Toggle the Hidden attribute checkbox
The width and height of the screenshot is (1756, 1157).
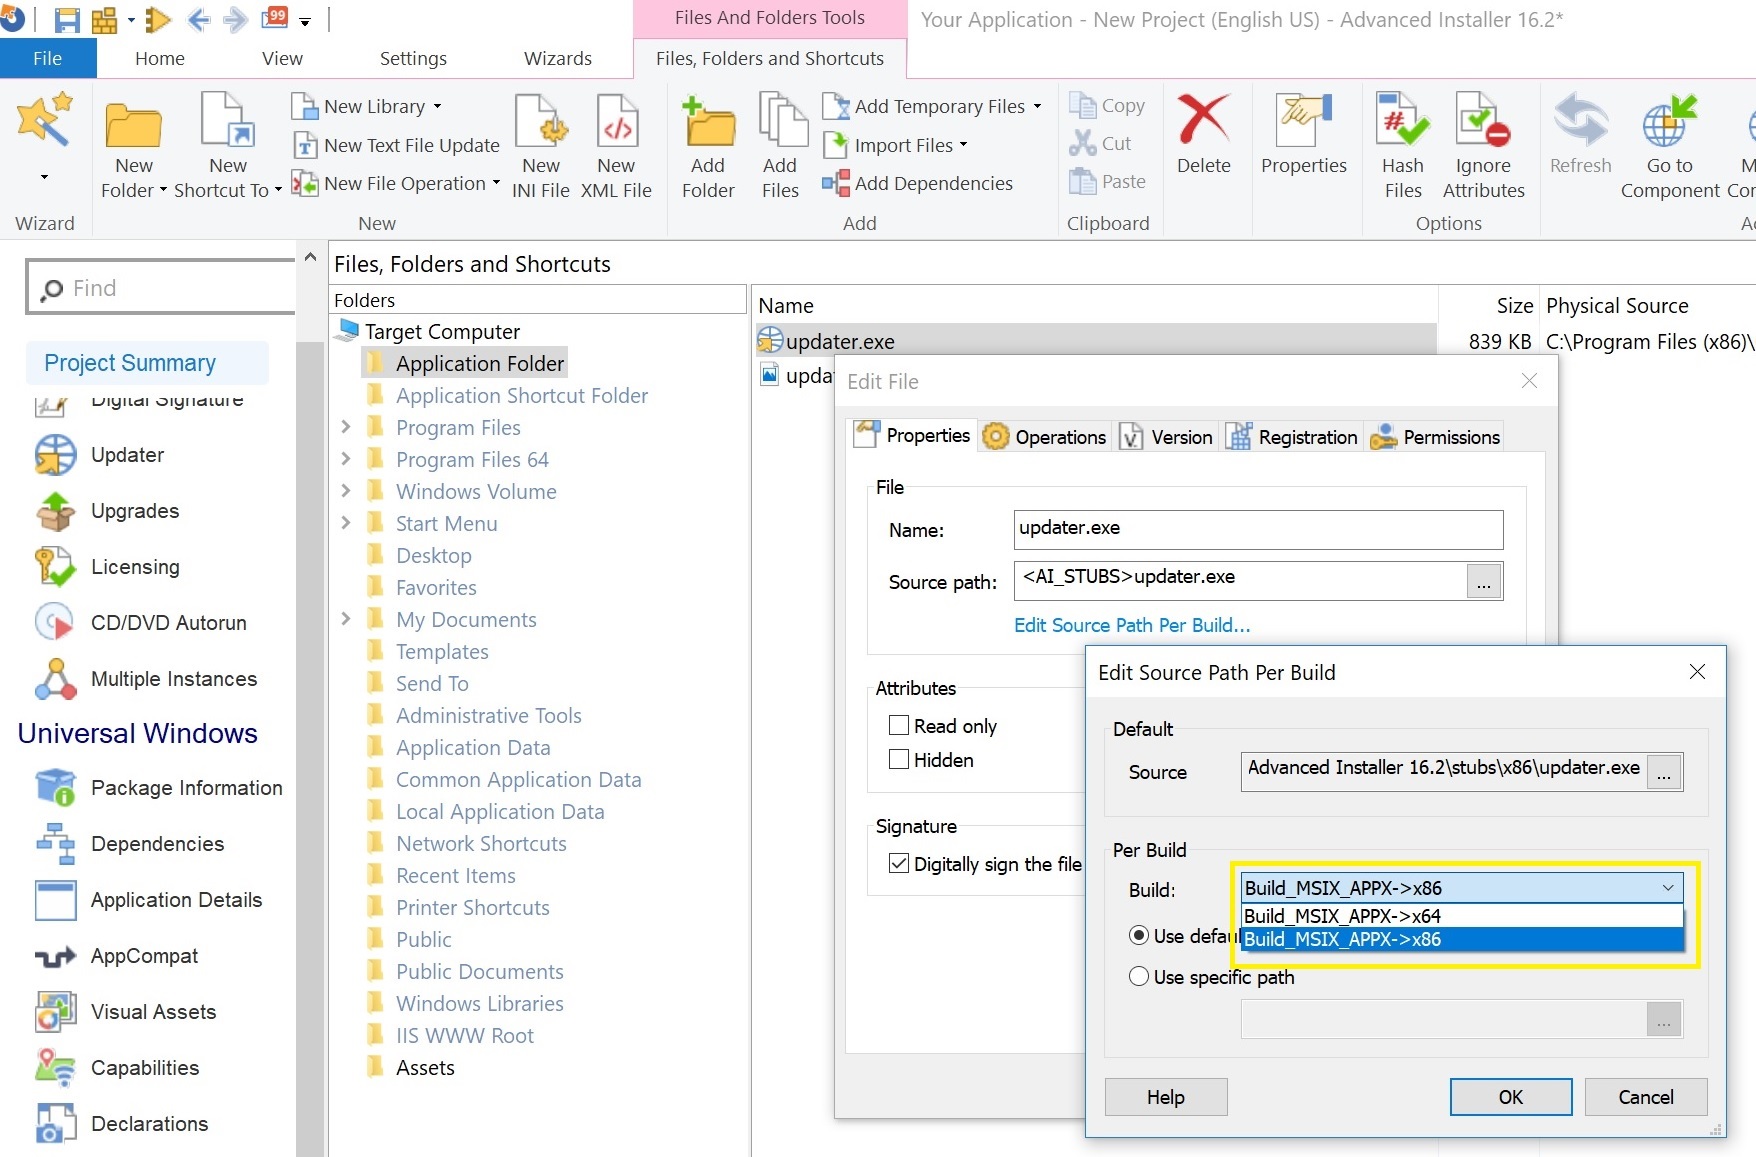899,760
